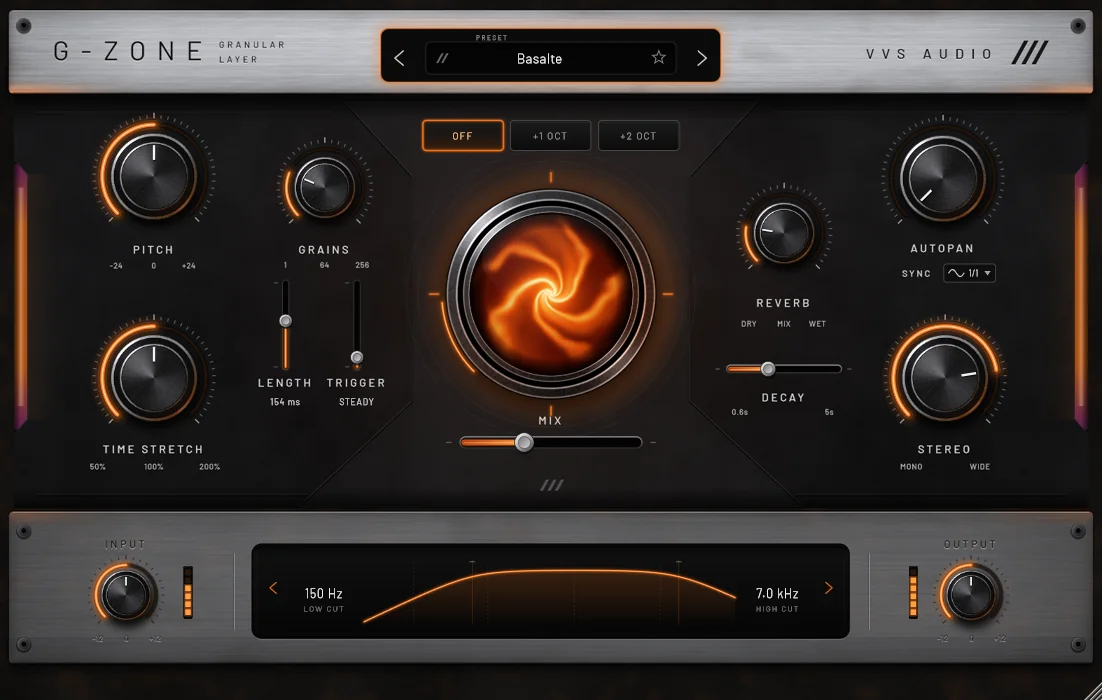
Task: Click the output level meter
Action: [x=913, y=592]
